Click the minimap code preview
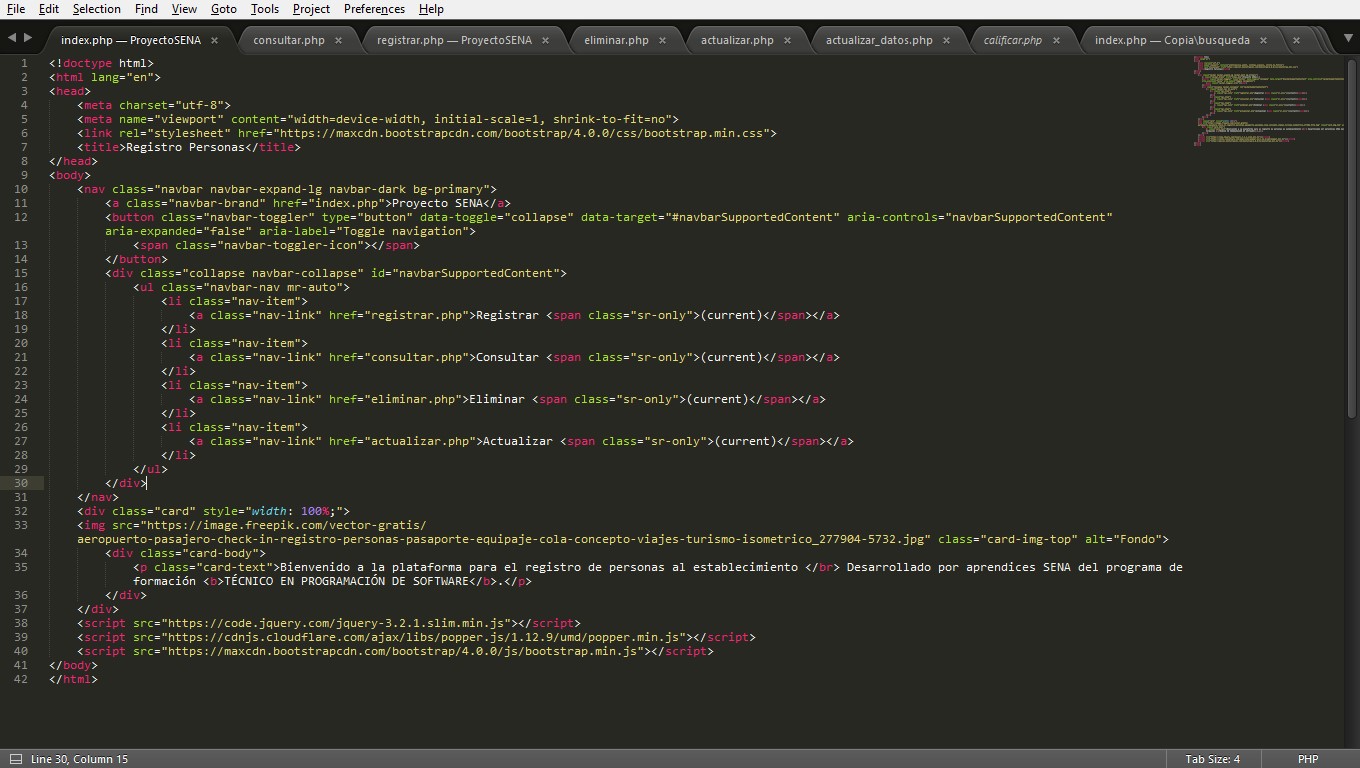The image size is (1360, 768). pos(1268,100)
